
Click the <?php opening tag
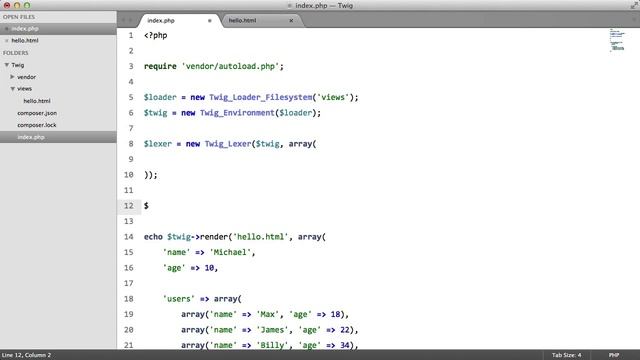click(156, 35)
